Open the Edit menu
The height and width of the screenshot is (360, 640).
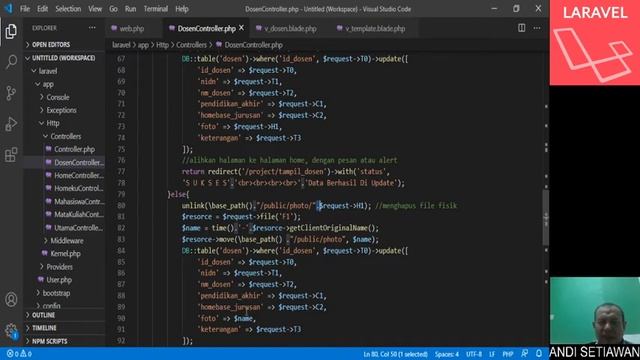[42, 9]
